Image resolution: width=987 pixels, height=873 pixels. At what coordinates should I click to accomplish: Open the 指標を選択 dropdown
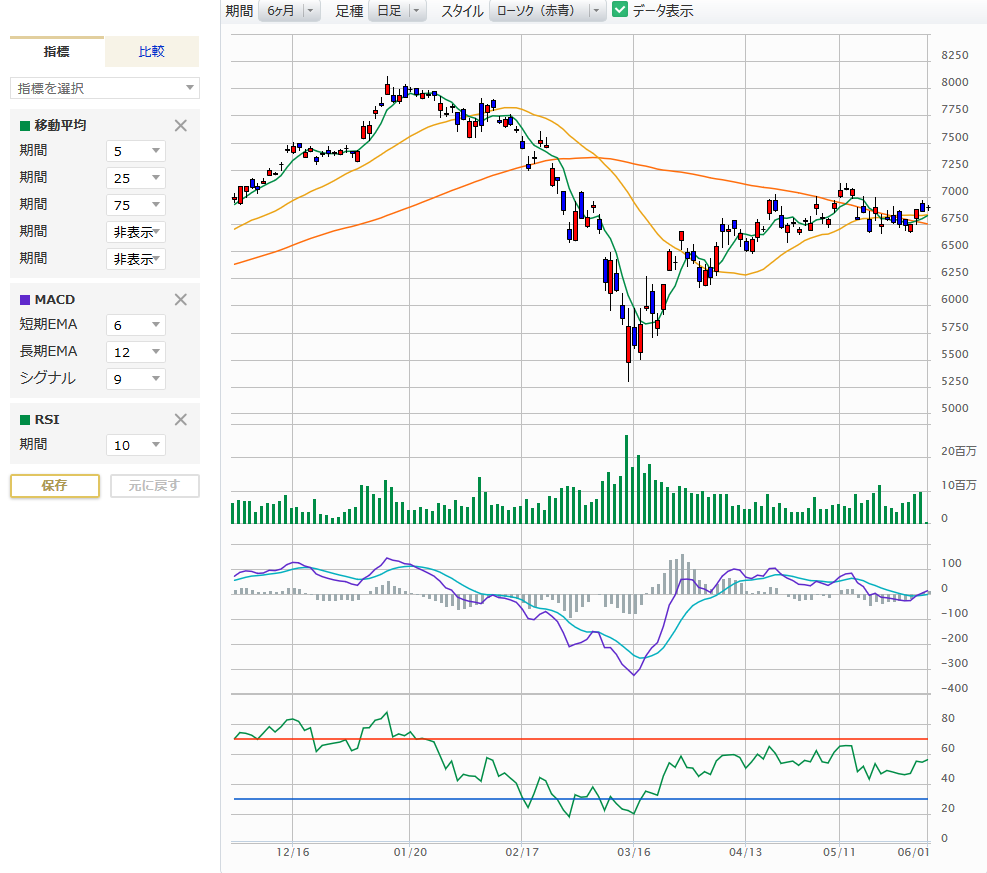point(105,88)
